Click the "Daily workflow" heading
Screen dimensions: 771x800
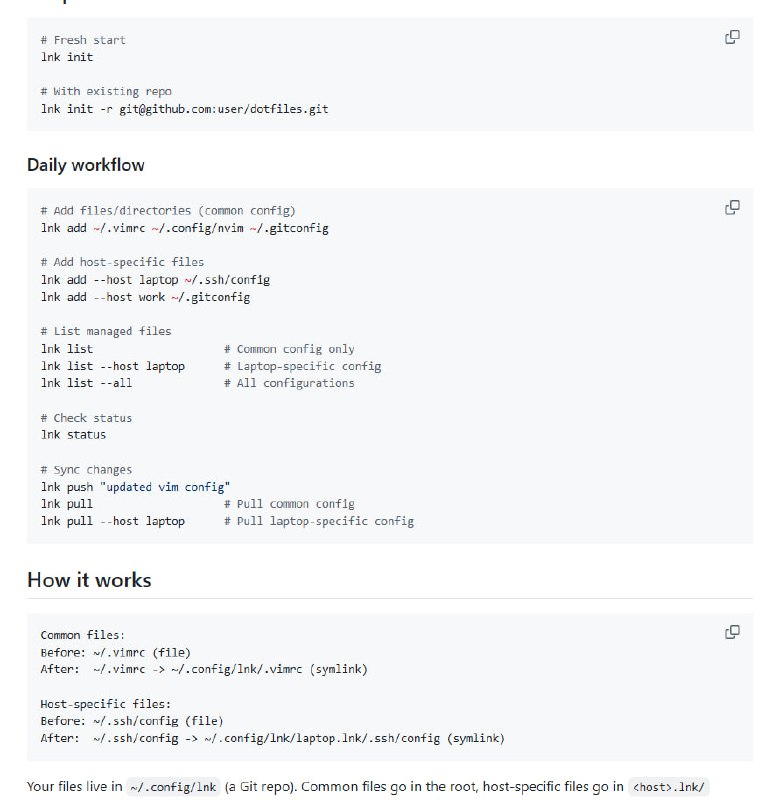coord(86,165)
